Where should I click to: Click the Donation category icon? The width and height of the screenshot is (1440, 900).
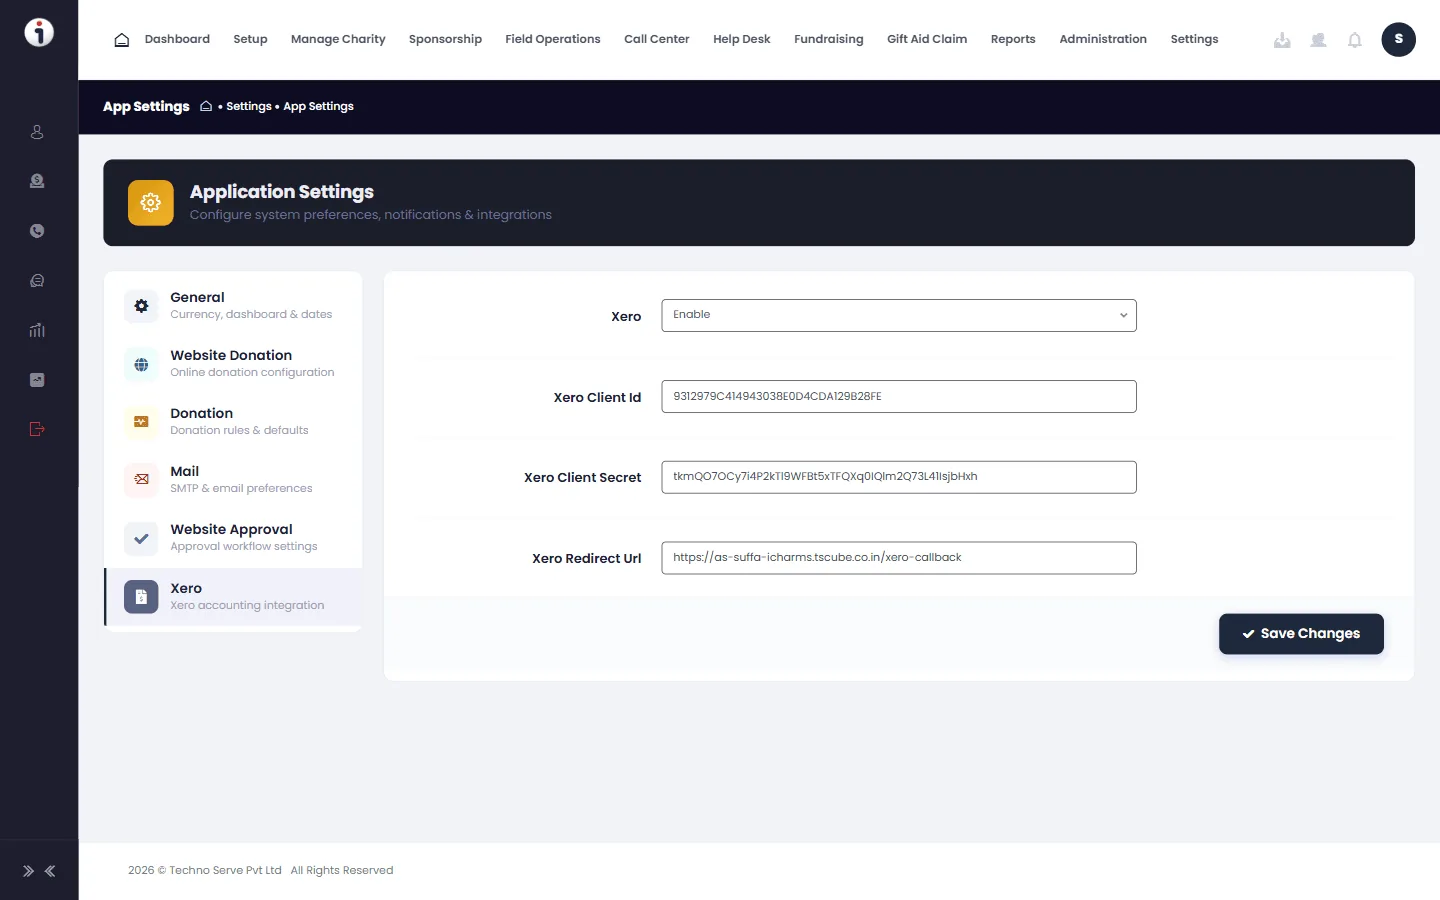point(141,422)
